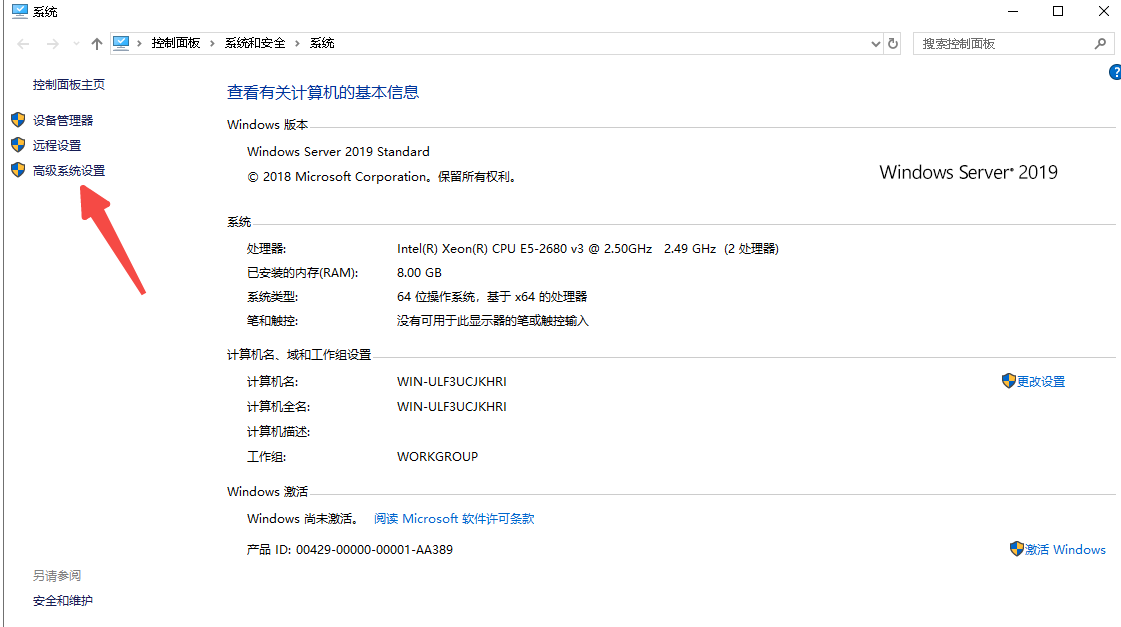Close the System window

(x=1103, y=11)
